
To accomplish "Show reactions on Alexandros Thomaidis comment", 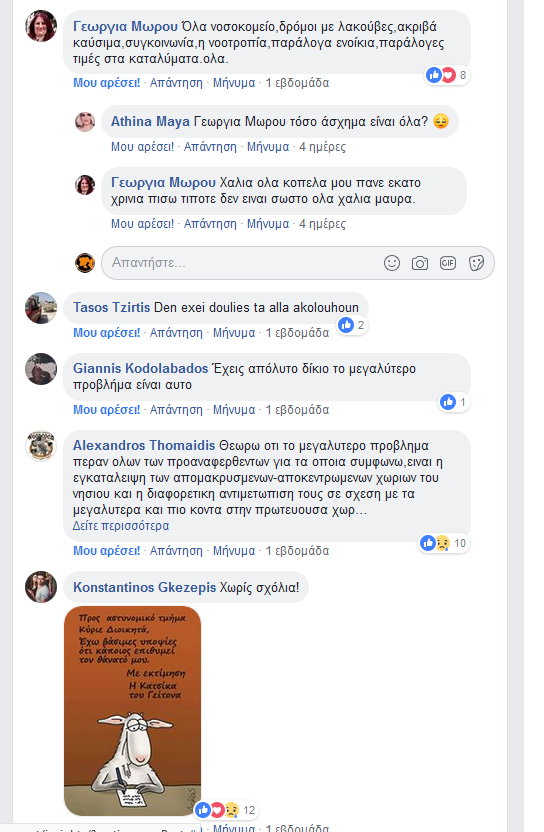I will click(444, 543).
